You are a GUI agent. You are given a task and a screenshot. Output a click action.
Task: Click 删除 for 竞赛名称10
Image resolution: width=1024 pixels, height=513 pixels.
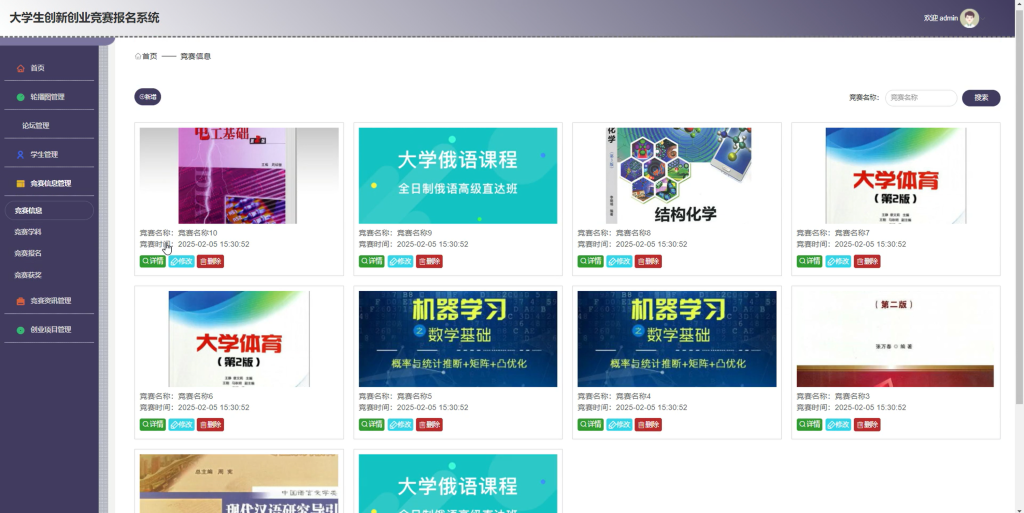(x=210, y=261)
